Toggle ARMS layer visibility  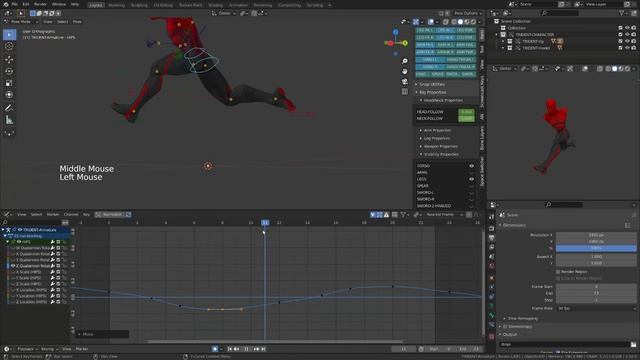(x=471, y=173)
